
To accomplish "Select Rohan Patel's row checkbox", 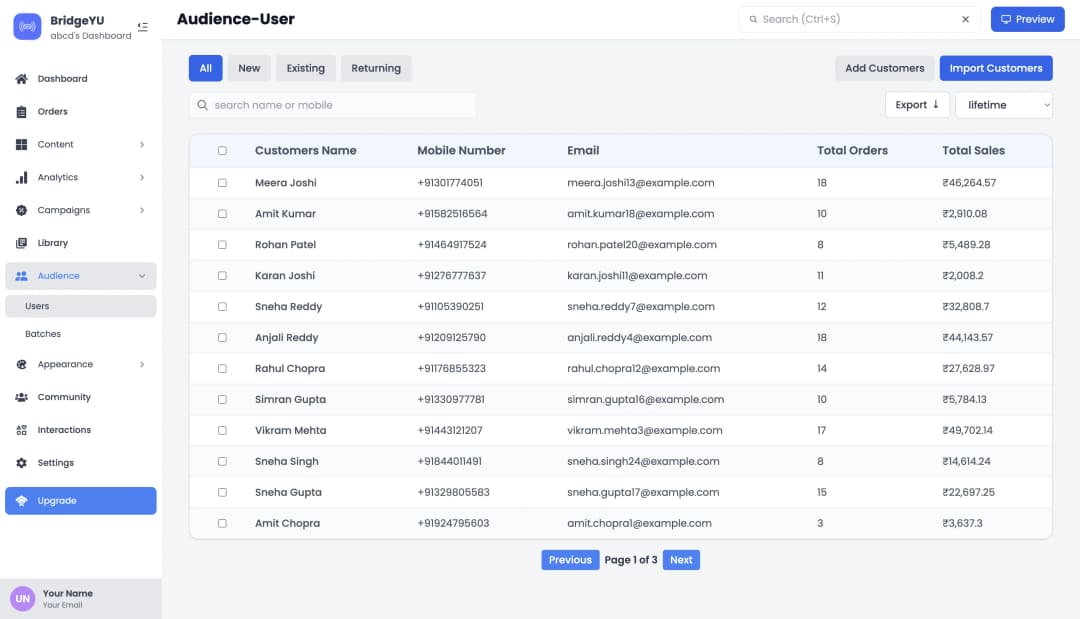I will (222, 245).
